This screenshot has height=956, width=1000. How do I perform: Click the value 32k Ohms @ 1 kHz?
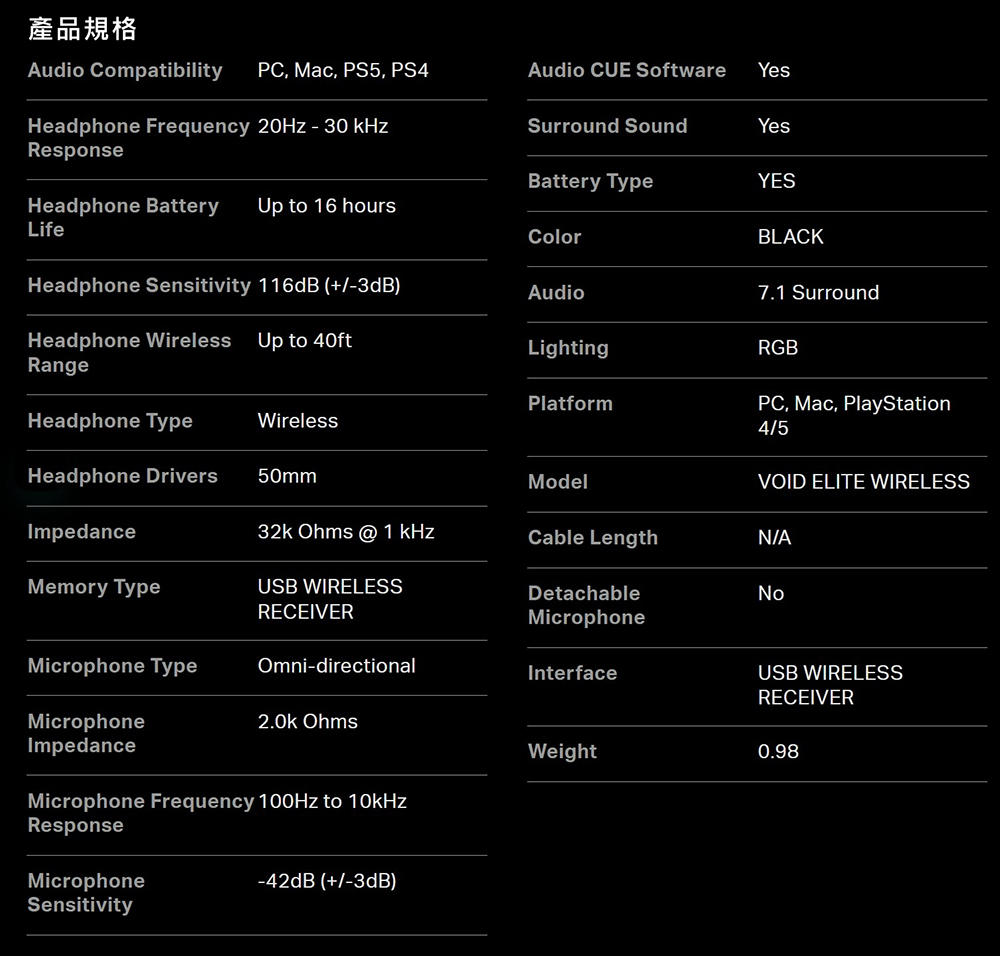click(346, 532)
